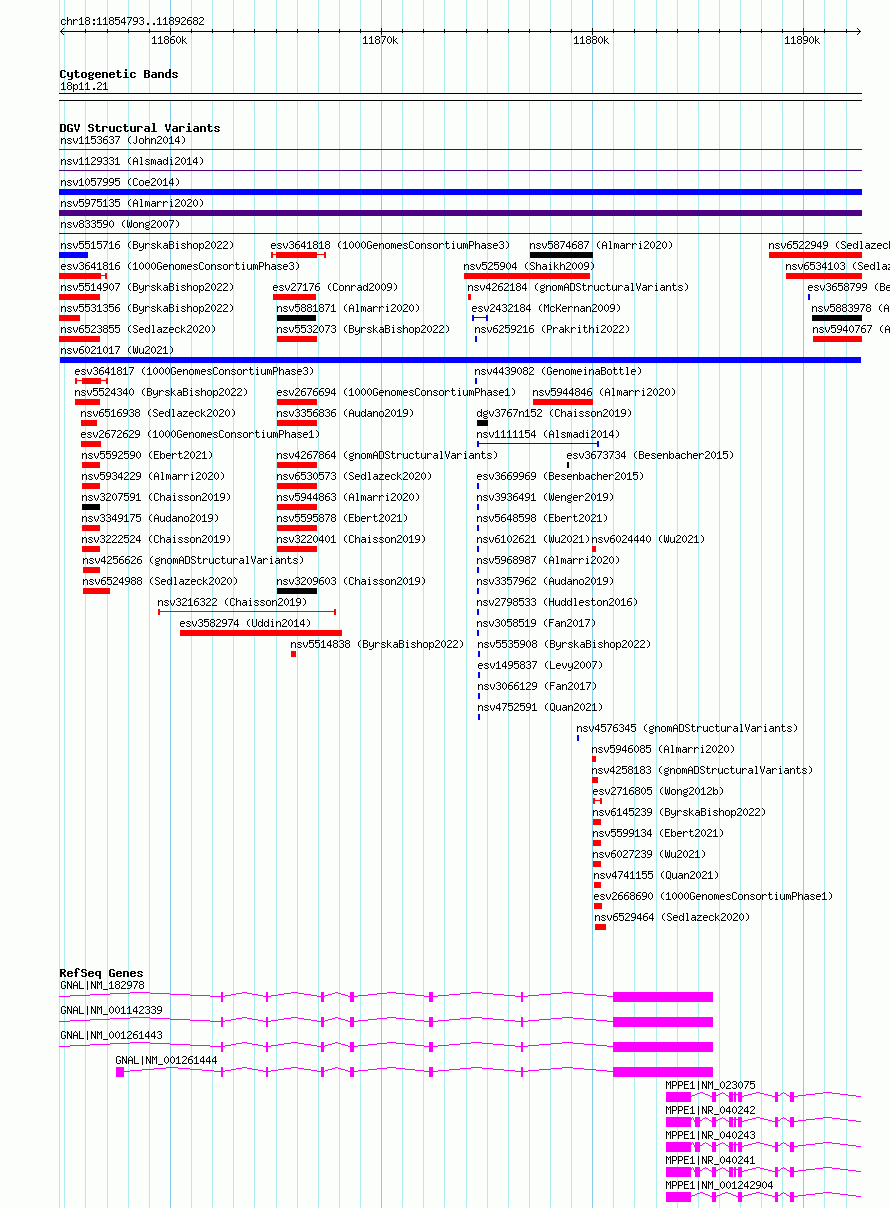
Task: Click the 18p11.21 cytogenetic band label
Action: [x=84, y=87]
